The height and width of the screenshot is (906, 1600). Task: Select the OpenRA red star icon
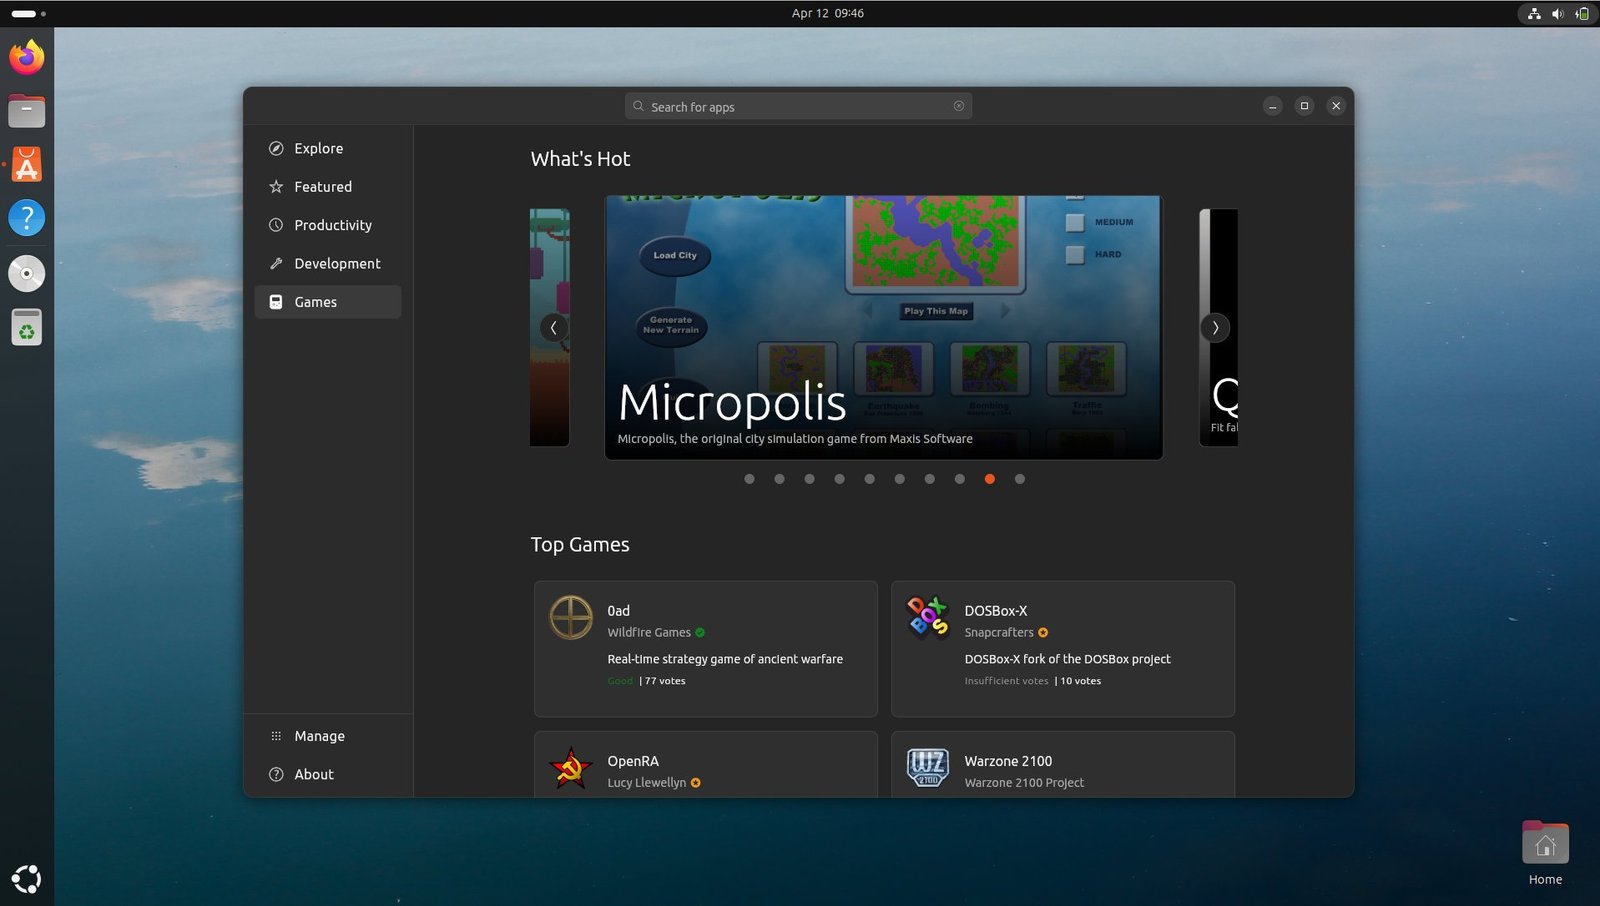[x=571, y=768]
